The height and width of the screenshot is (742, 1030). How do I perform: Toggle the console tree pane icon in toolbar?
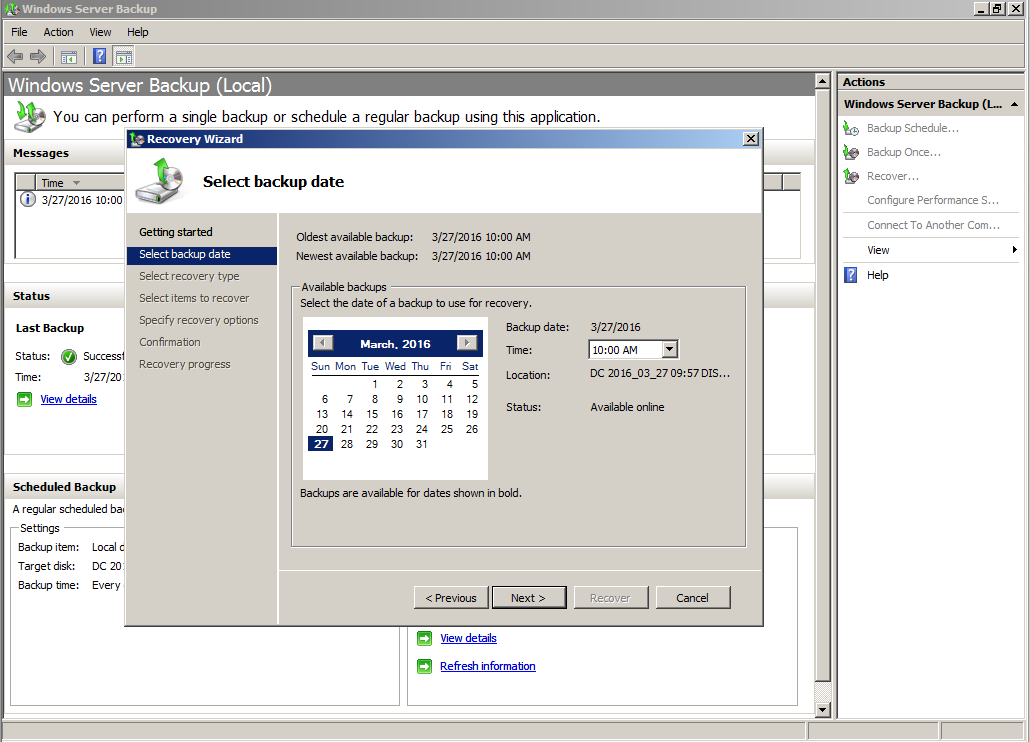coord(69,57)
